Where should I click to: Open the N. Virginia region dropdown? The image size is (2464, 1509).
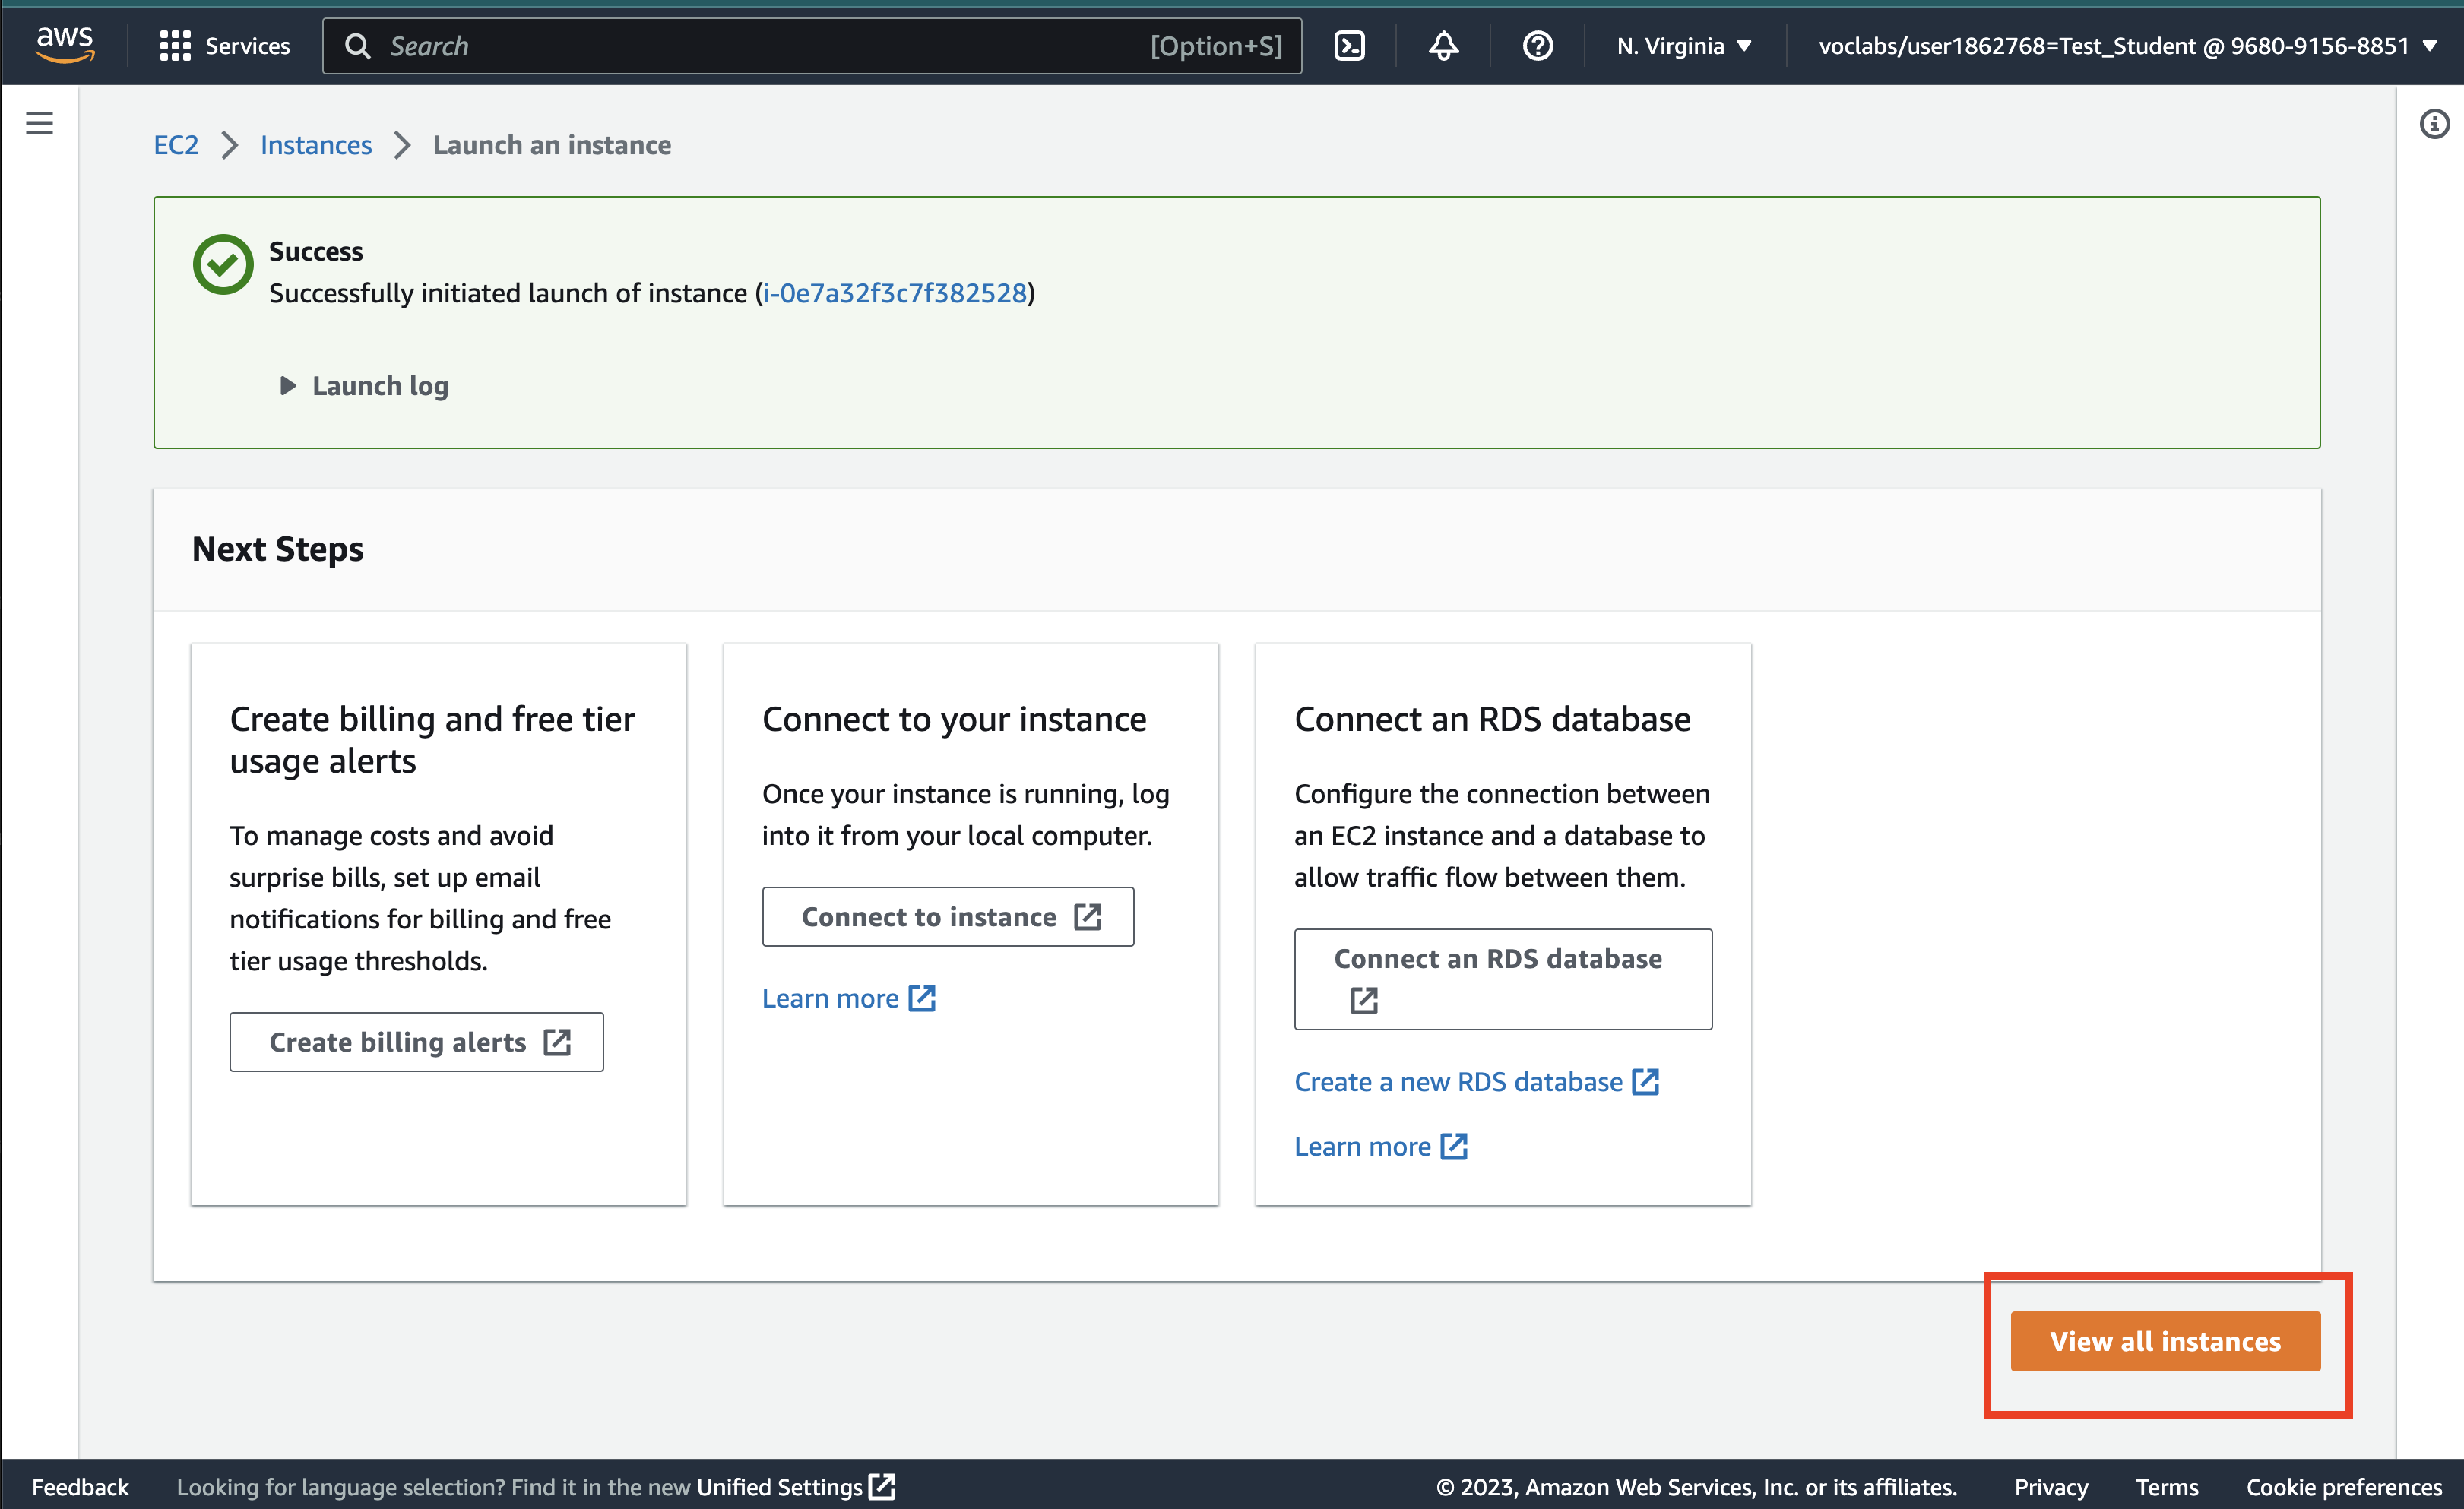1683,46
